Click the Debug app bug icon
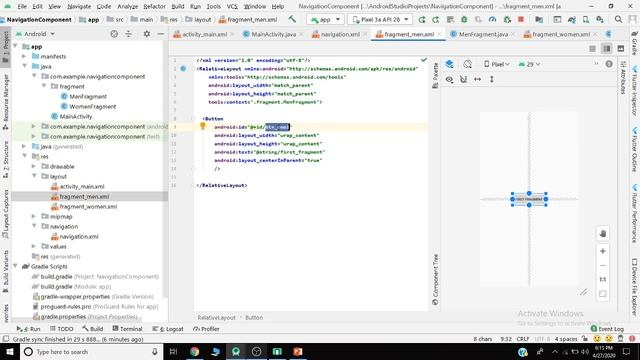 tap(464, 19)
